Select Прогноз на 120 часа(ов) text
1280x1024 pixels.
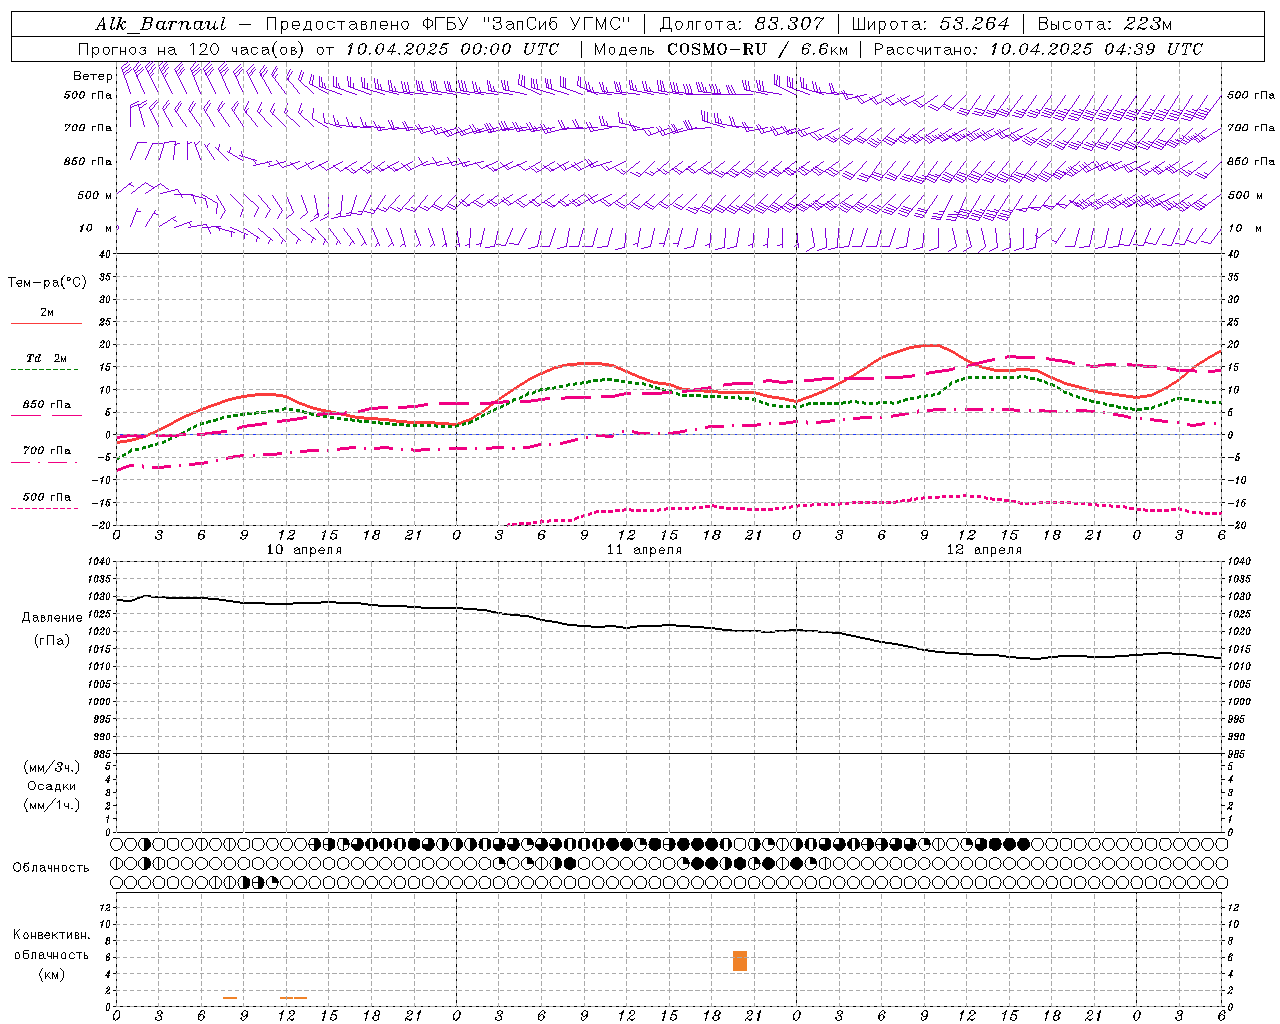193,49
